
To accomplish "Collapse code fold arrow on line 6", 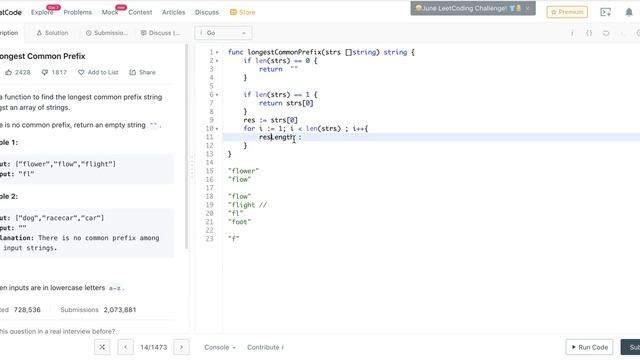I will (x=217, y=95).
